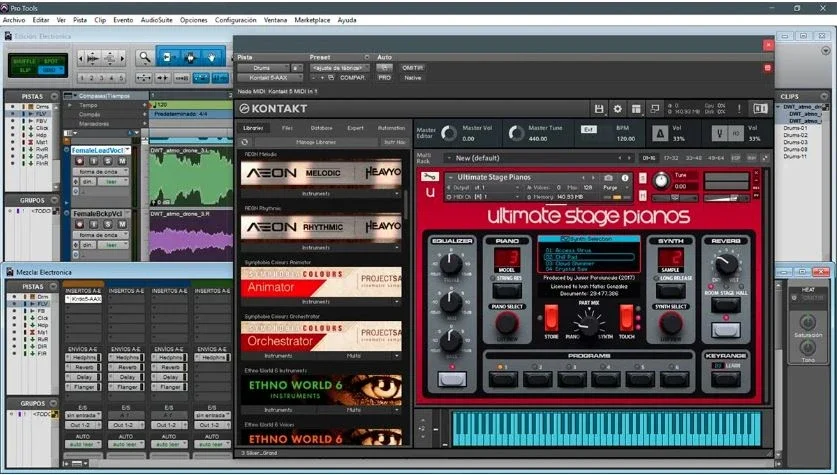Mute the FemaleBckpVcl track
The height and width of the screenshot is (475, 837).
(x=122, y=225)
